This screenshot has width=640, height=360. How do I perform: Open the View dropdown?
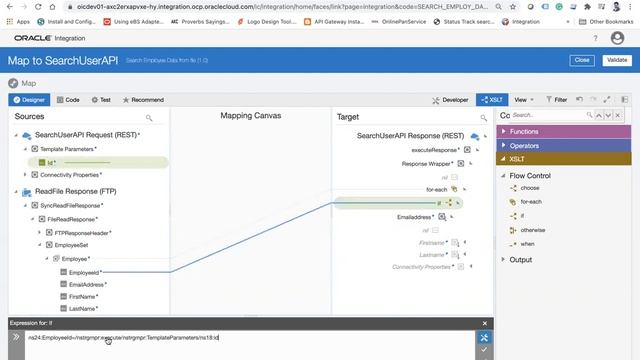pyautogui.click(x=524, y=100)
